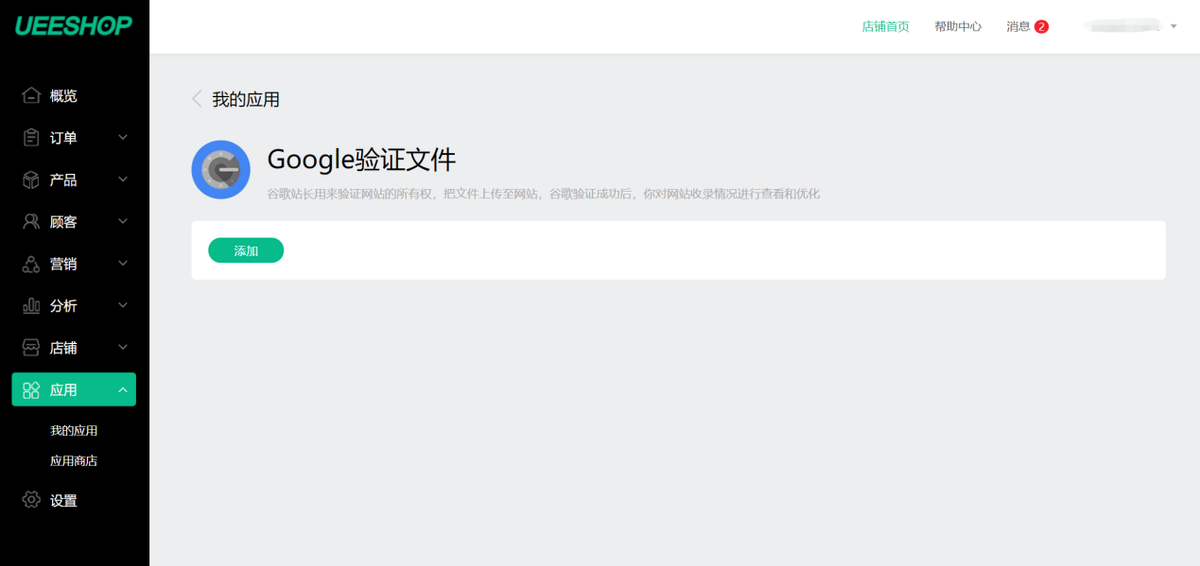Open the account dropdown arrow
Viewport: 1200px width, 566px height.
click(1173, 27)
